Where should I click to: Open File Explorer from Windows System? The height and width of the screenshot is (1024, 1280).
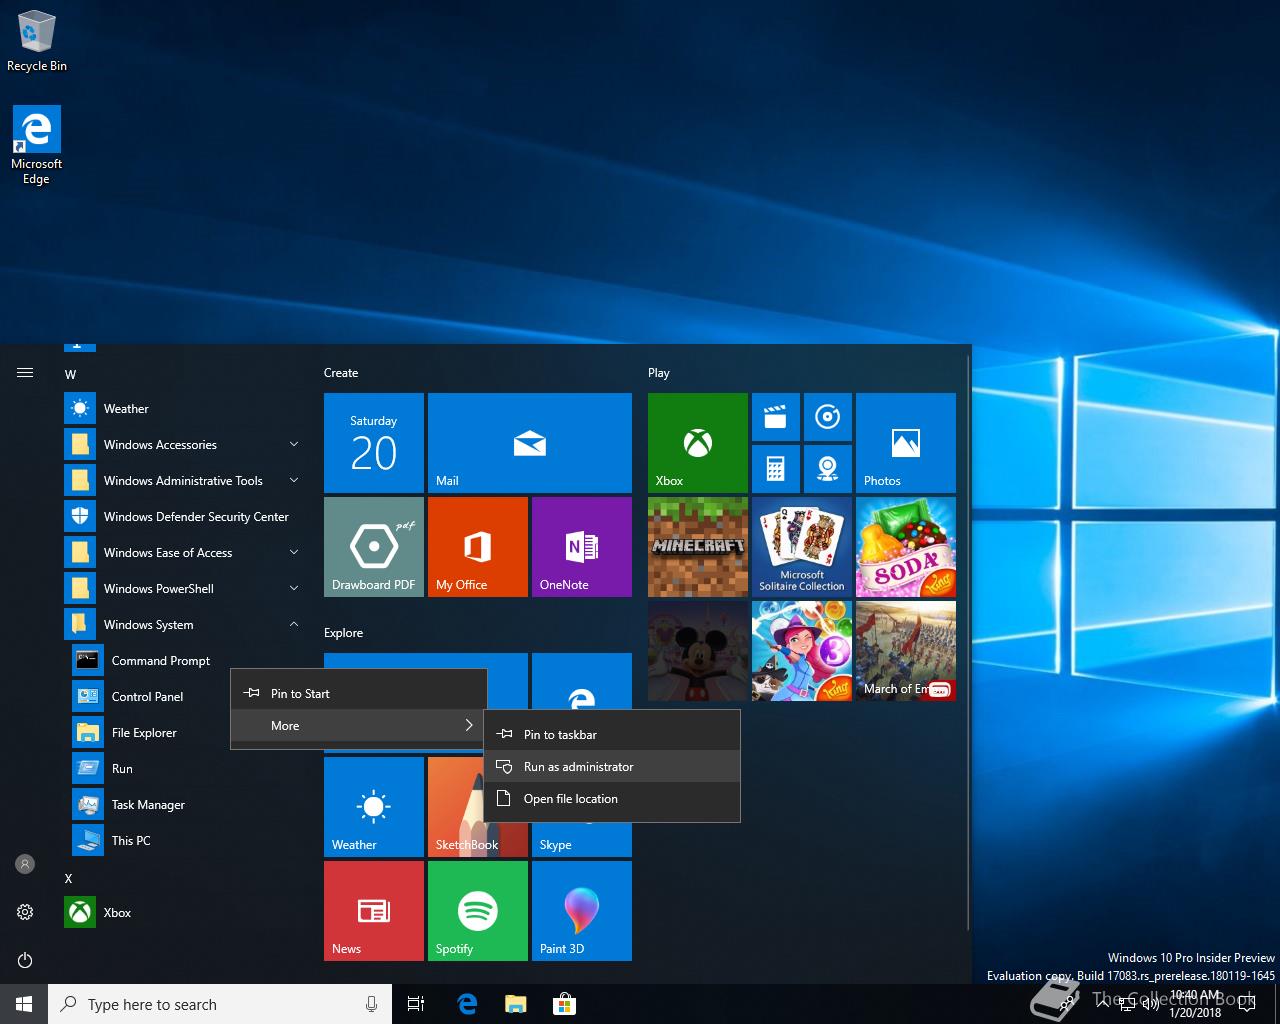(148, 732)
